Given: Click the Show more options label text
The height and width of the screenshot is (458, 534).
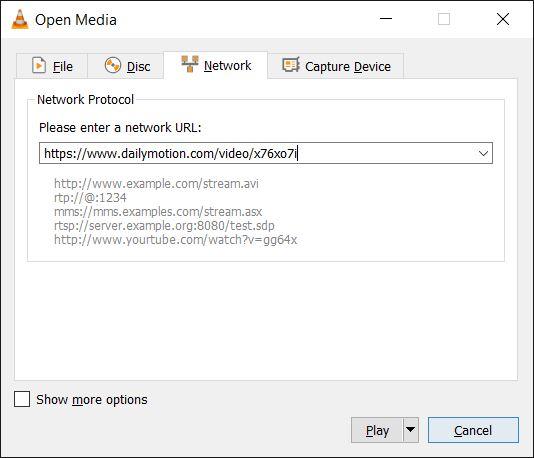Looking at the screenshot, I should pos(92,399).
